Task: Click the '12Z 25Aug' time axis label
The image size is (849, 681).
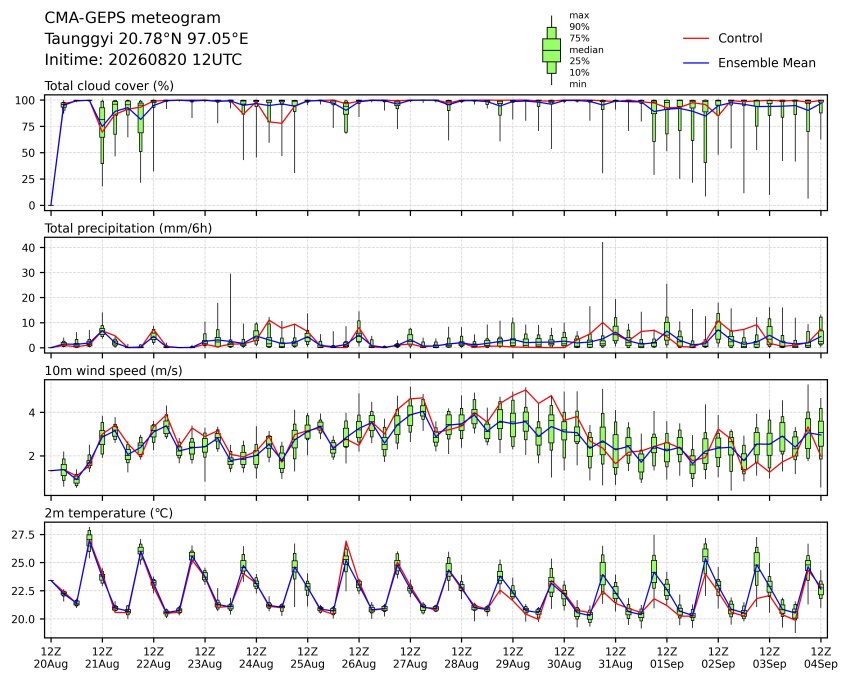Action: click(x=308, y=658)
